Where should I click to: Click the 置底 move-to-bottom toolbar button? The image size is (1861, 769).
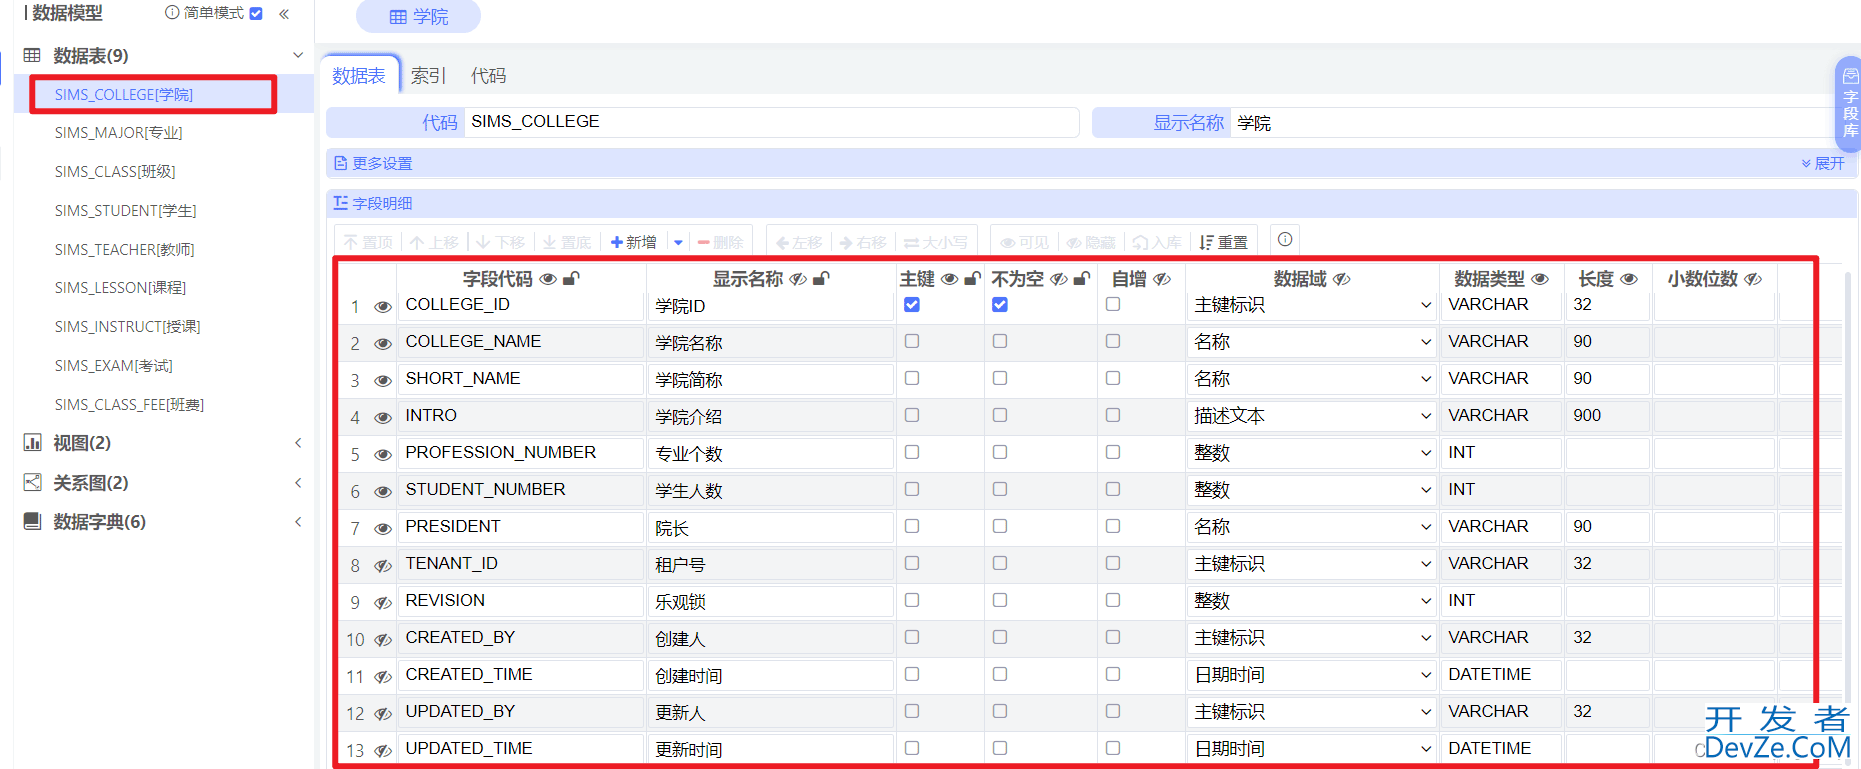click(567, 242)
